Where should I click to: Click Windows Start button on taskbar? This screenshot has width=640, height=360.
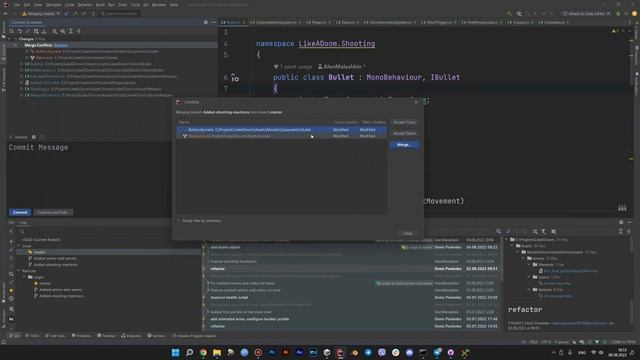point(176,353)
